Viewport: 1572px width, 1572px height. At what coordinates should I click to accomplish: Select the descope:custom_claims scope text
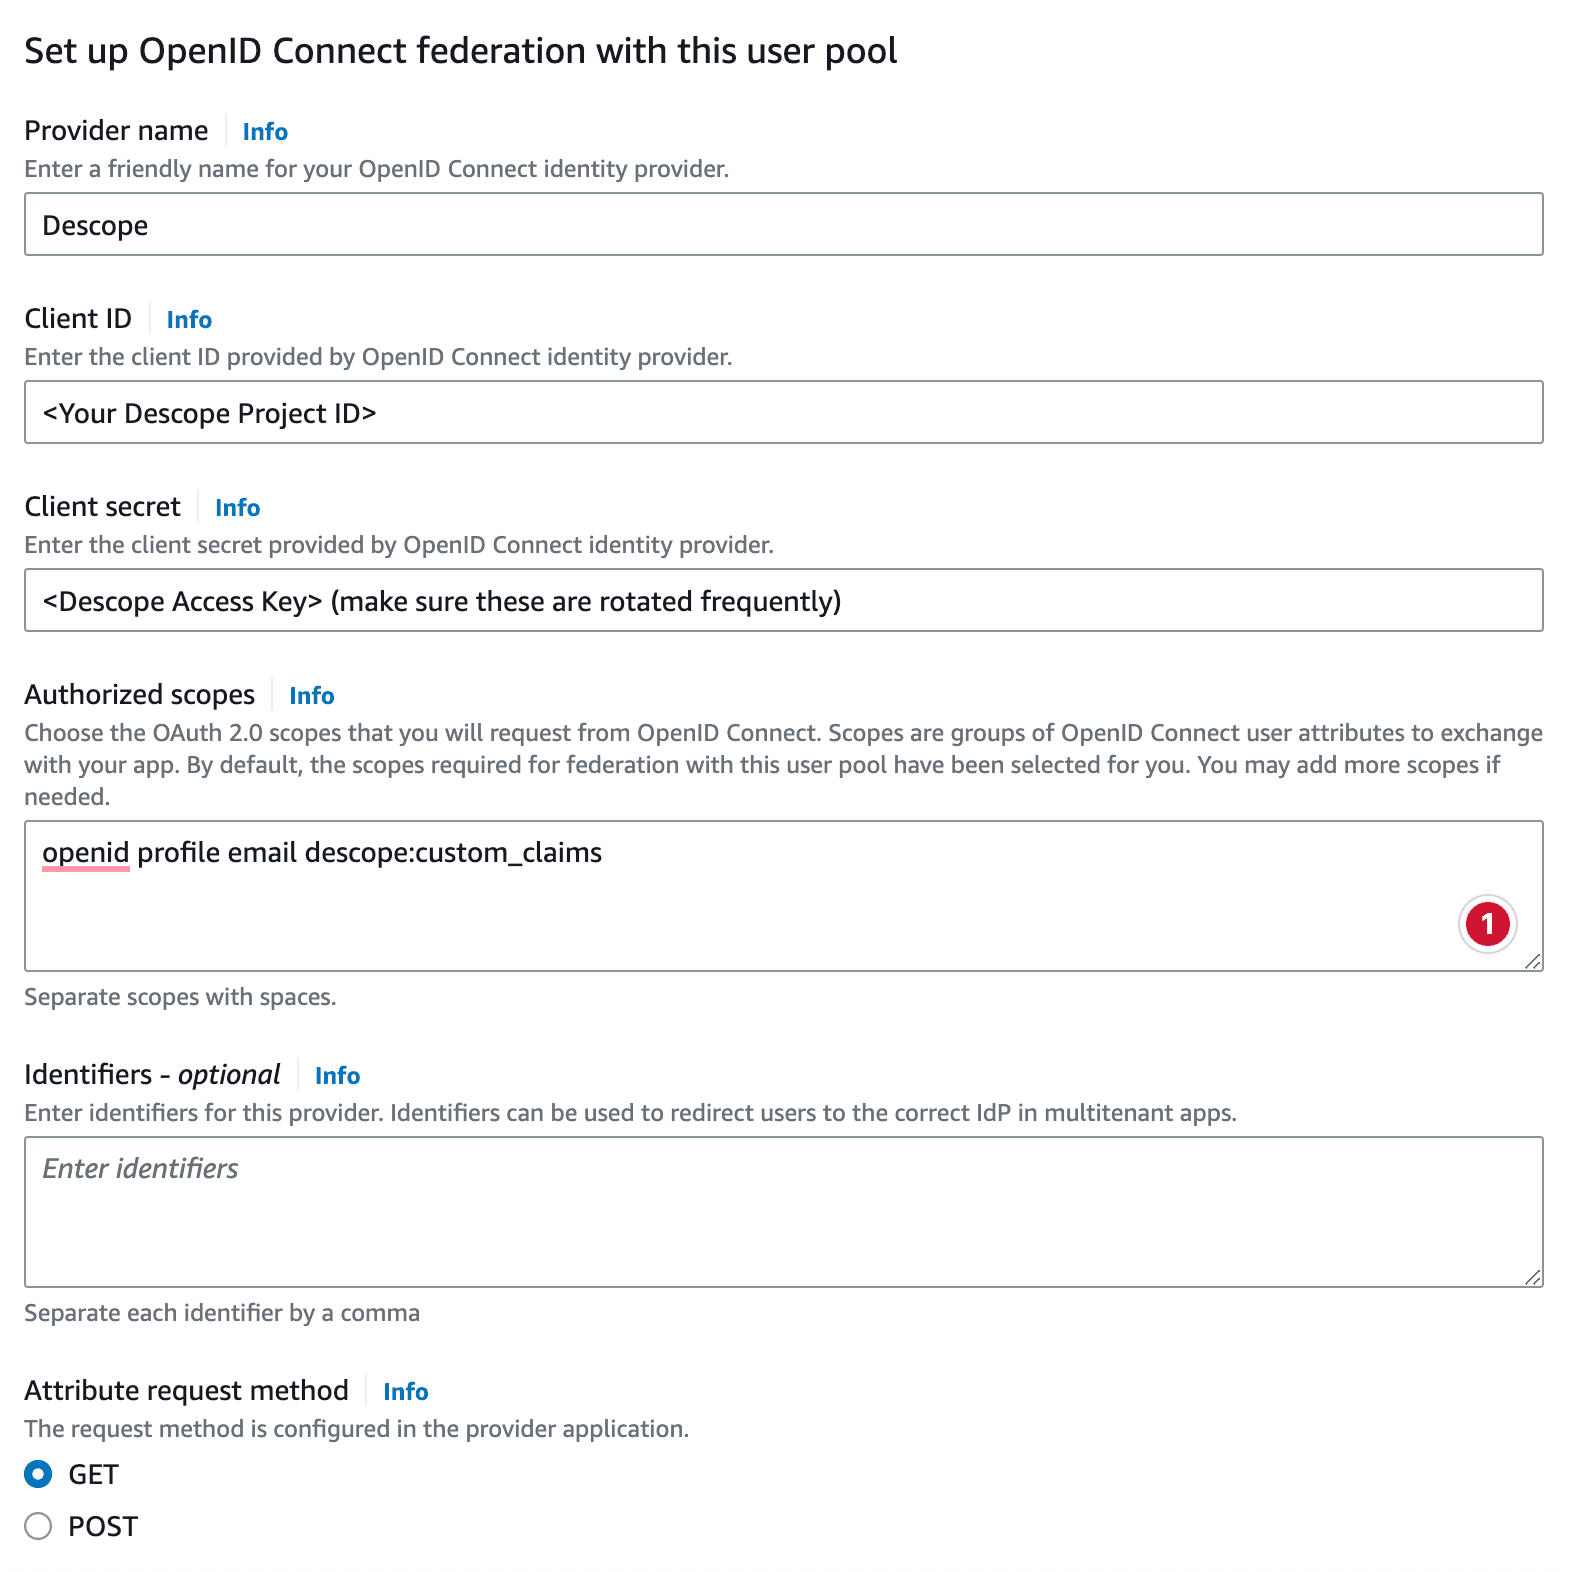[452, 852]
